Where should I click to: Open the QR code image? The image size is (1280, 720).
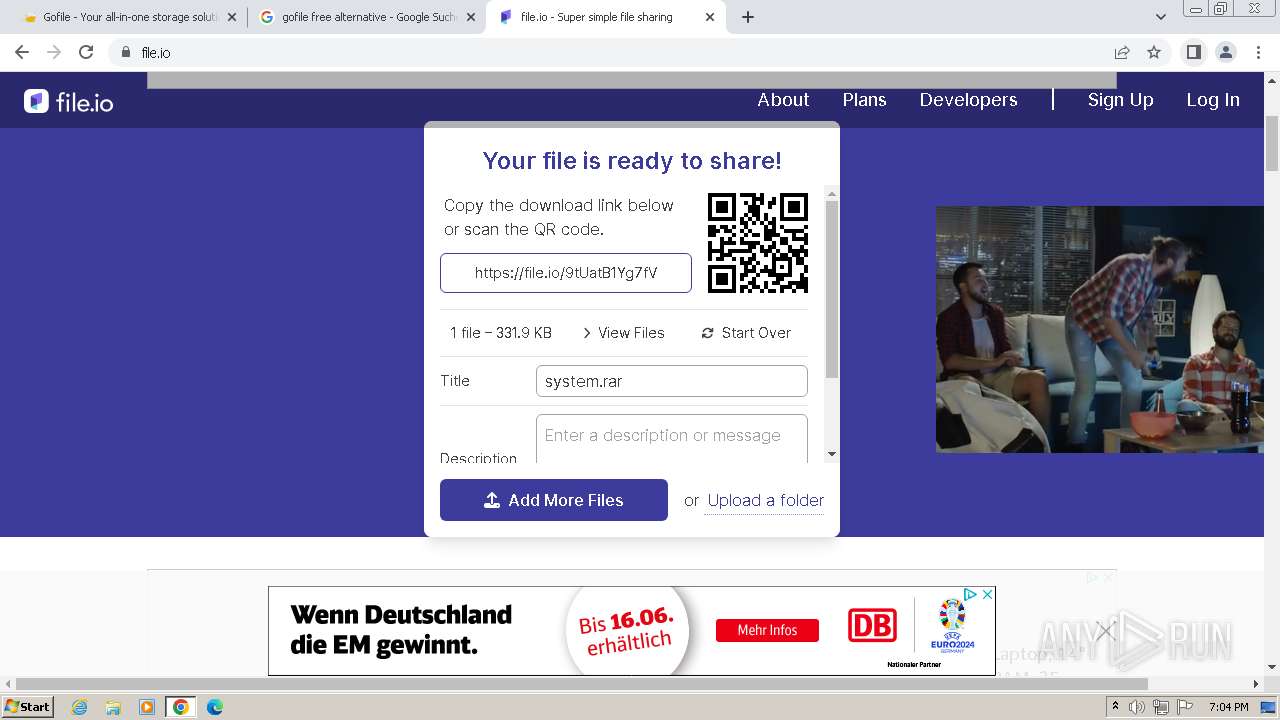[758, 243]
